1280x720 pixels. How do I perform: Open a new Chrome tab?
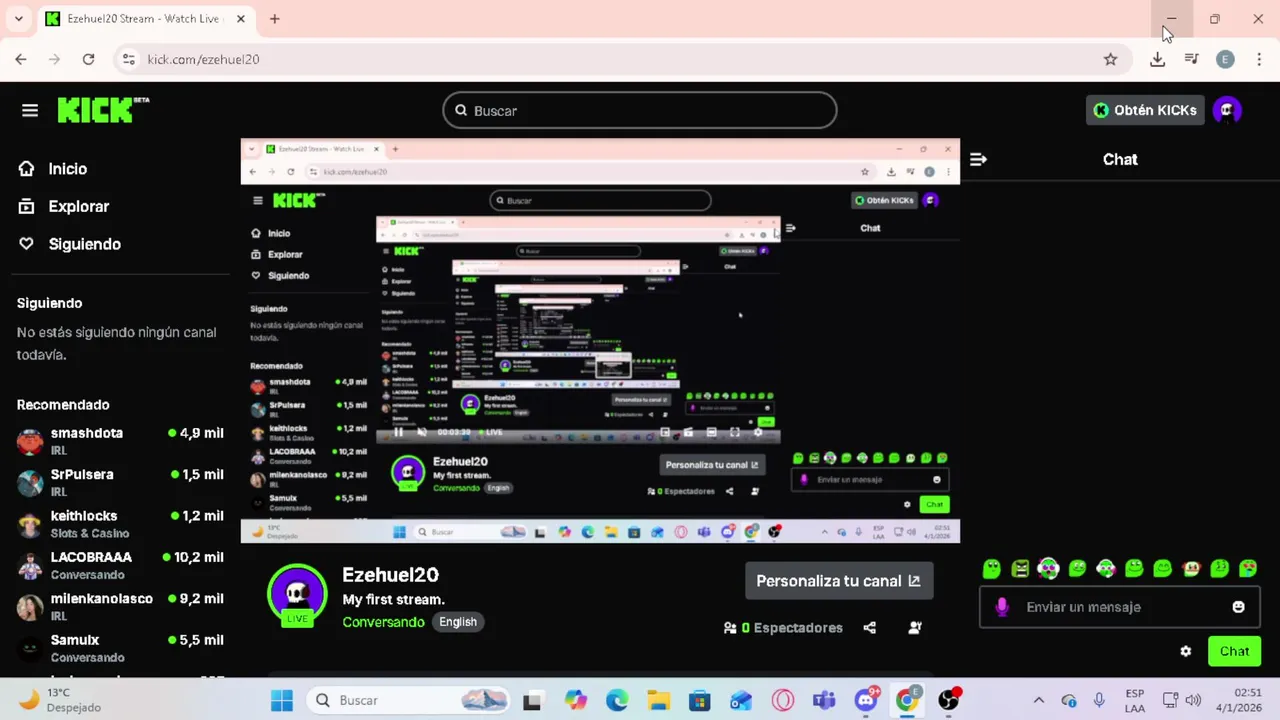pos(274,19)
